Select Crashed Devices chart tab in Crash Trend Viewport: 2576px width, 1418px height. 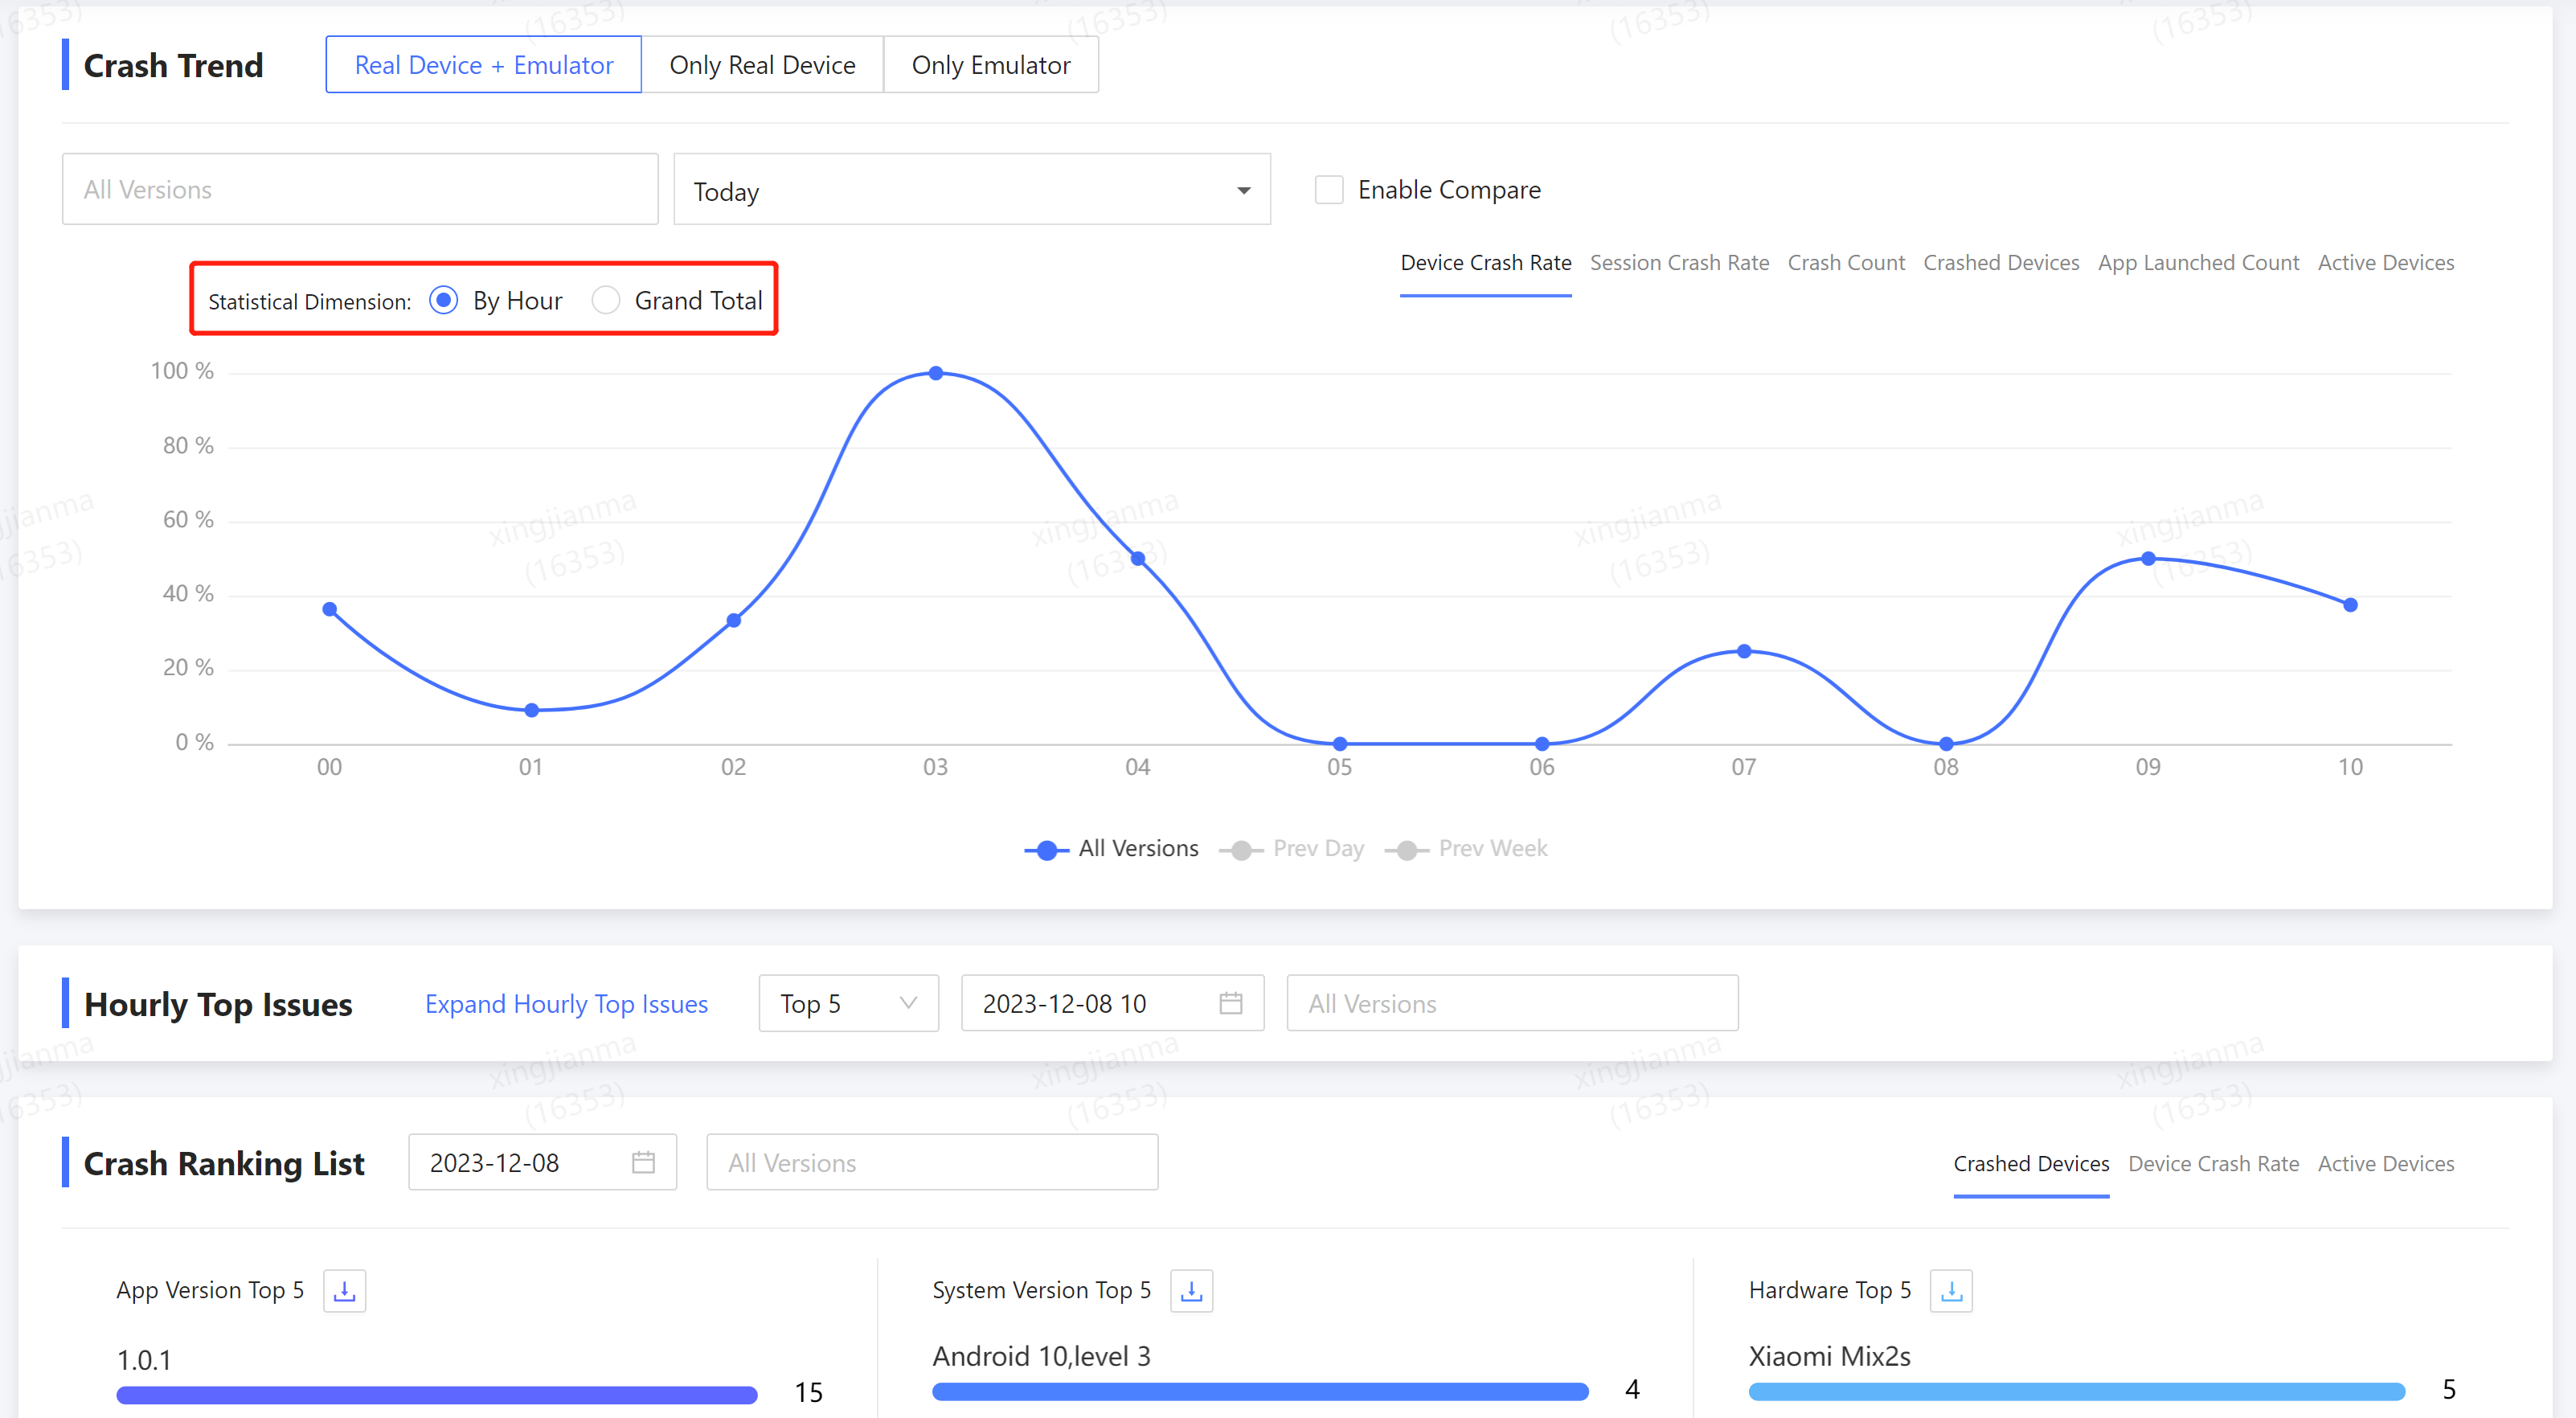pos(2001,263)
